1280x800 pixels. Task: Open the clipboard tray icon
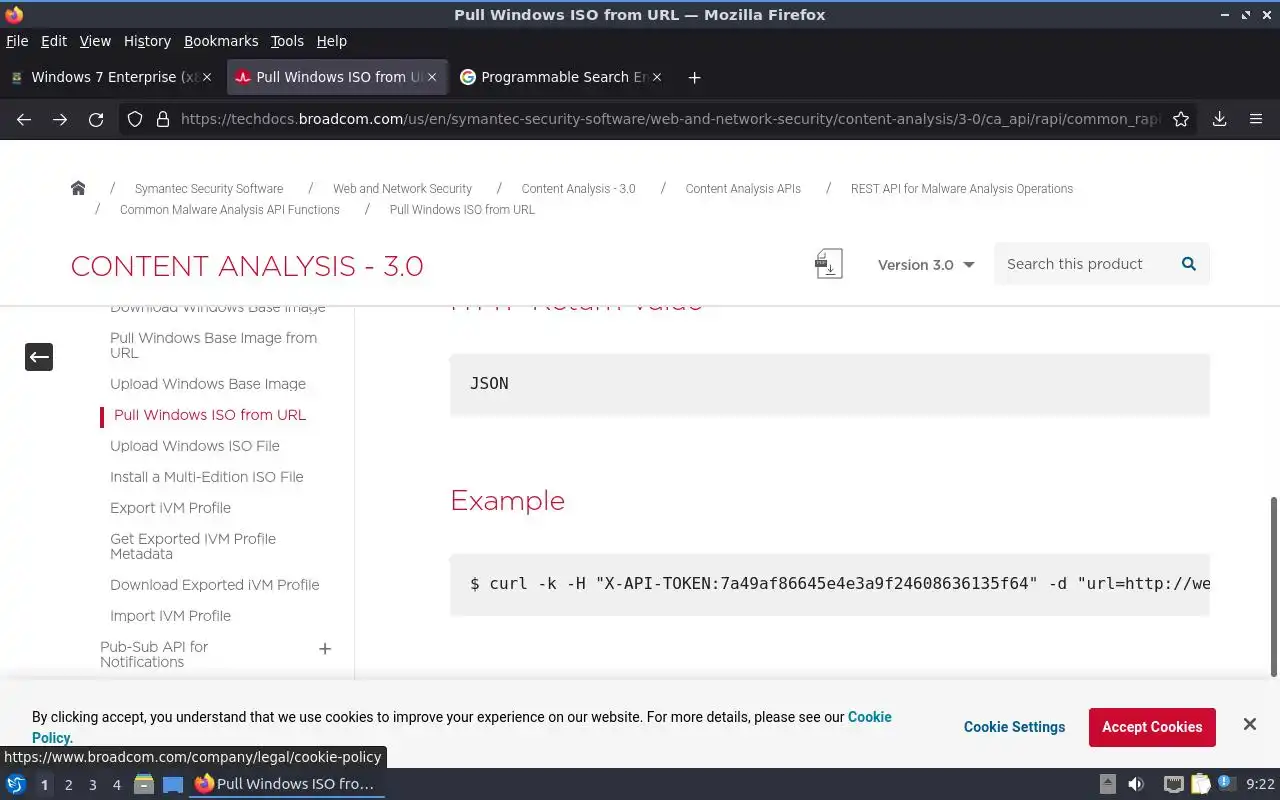coord(1200,785)
